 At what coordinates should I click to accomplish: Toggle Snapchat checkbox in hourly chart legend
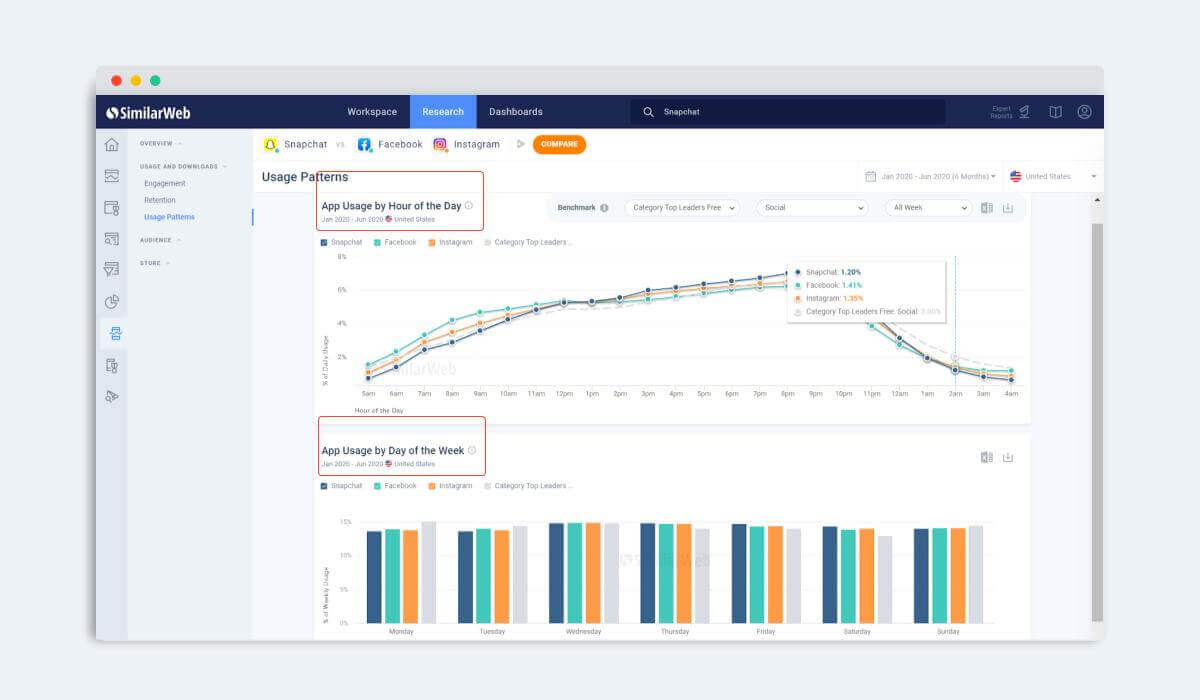click(324, 242)
